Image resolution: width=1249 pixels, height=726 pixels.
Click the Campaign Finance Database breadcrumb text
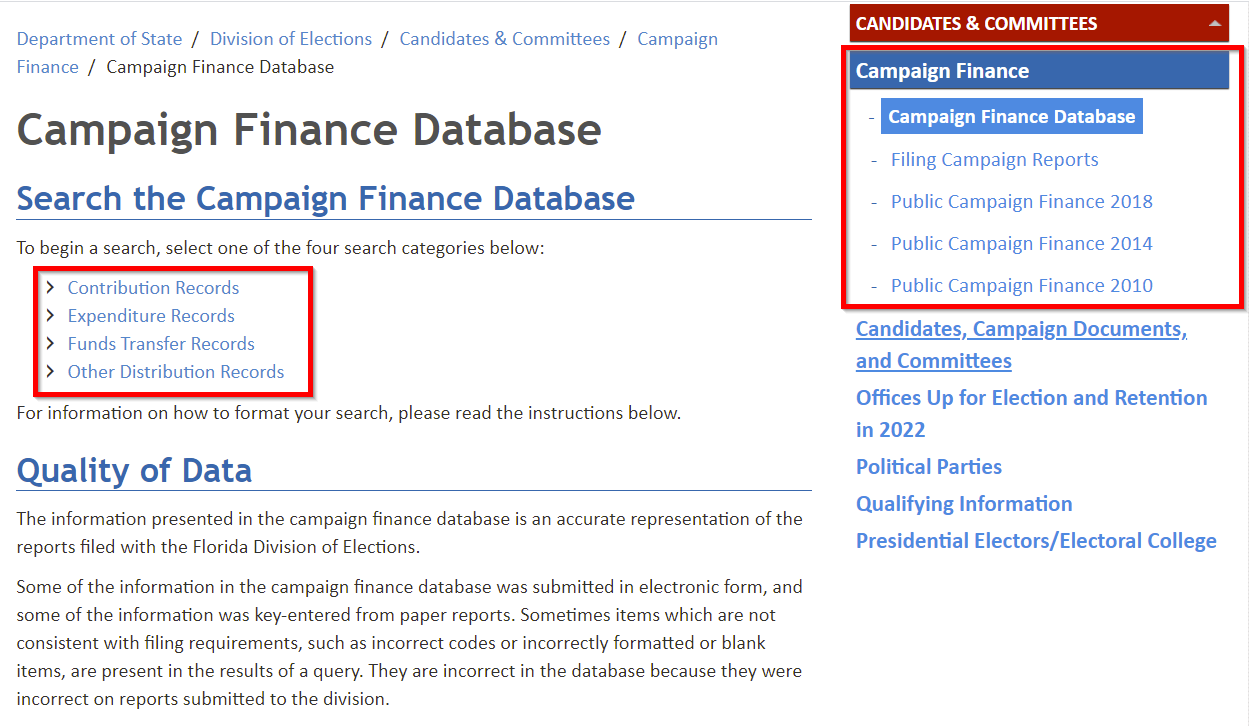(220, 67)
